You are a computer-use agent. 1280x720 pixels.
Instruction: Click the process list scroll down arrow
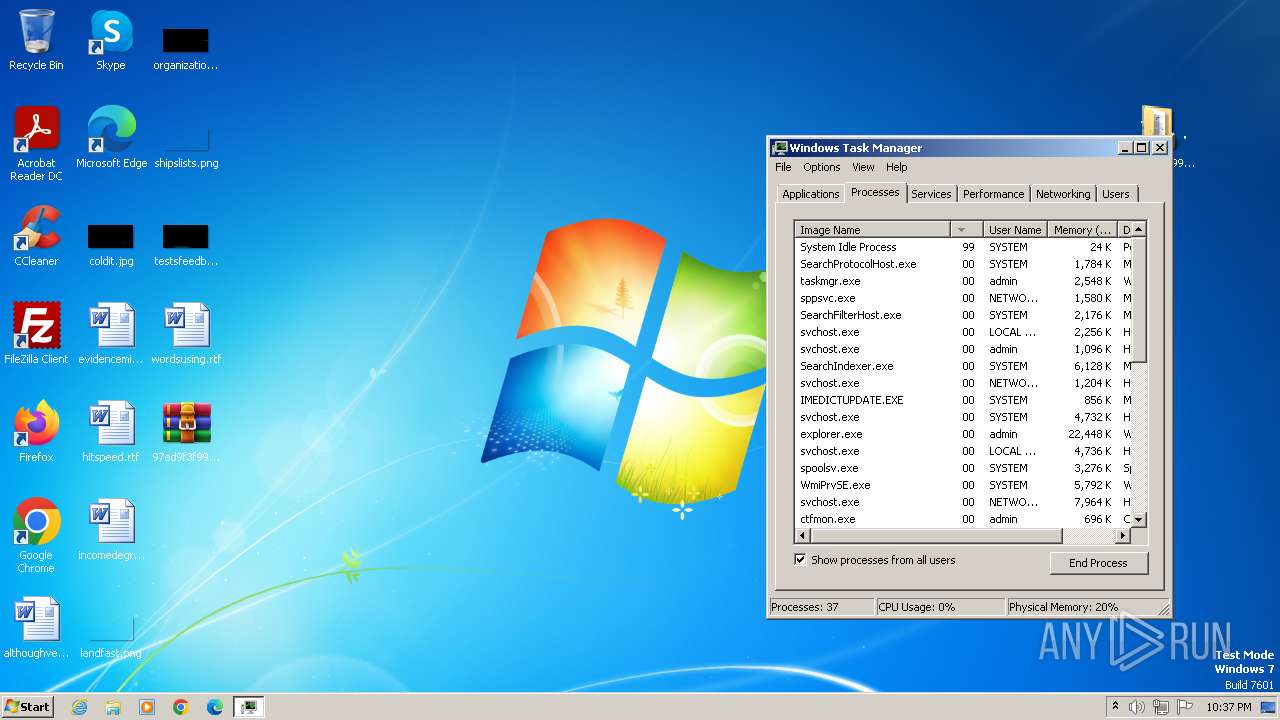click(1138, 520)
